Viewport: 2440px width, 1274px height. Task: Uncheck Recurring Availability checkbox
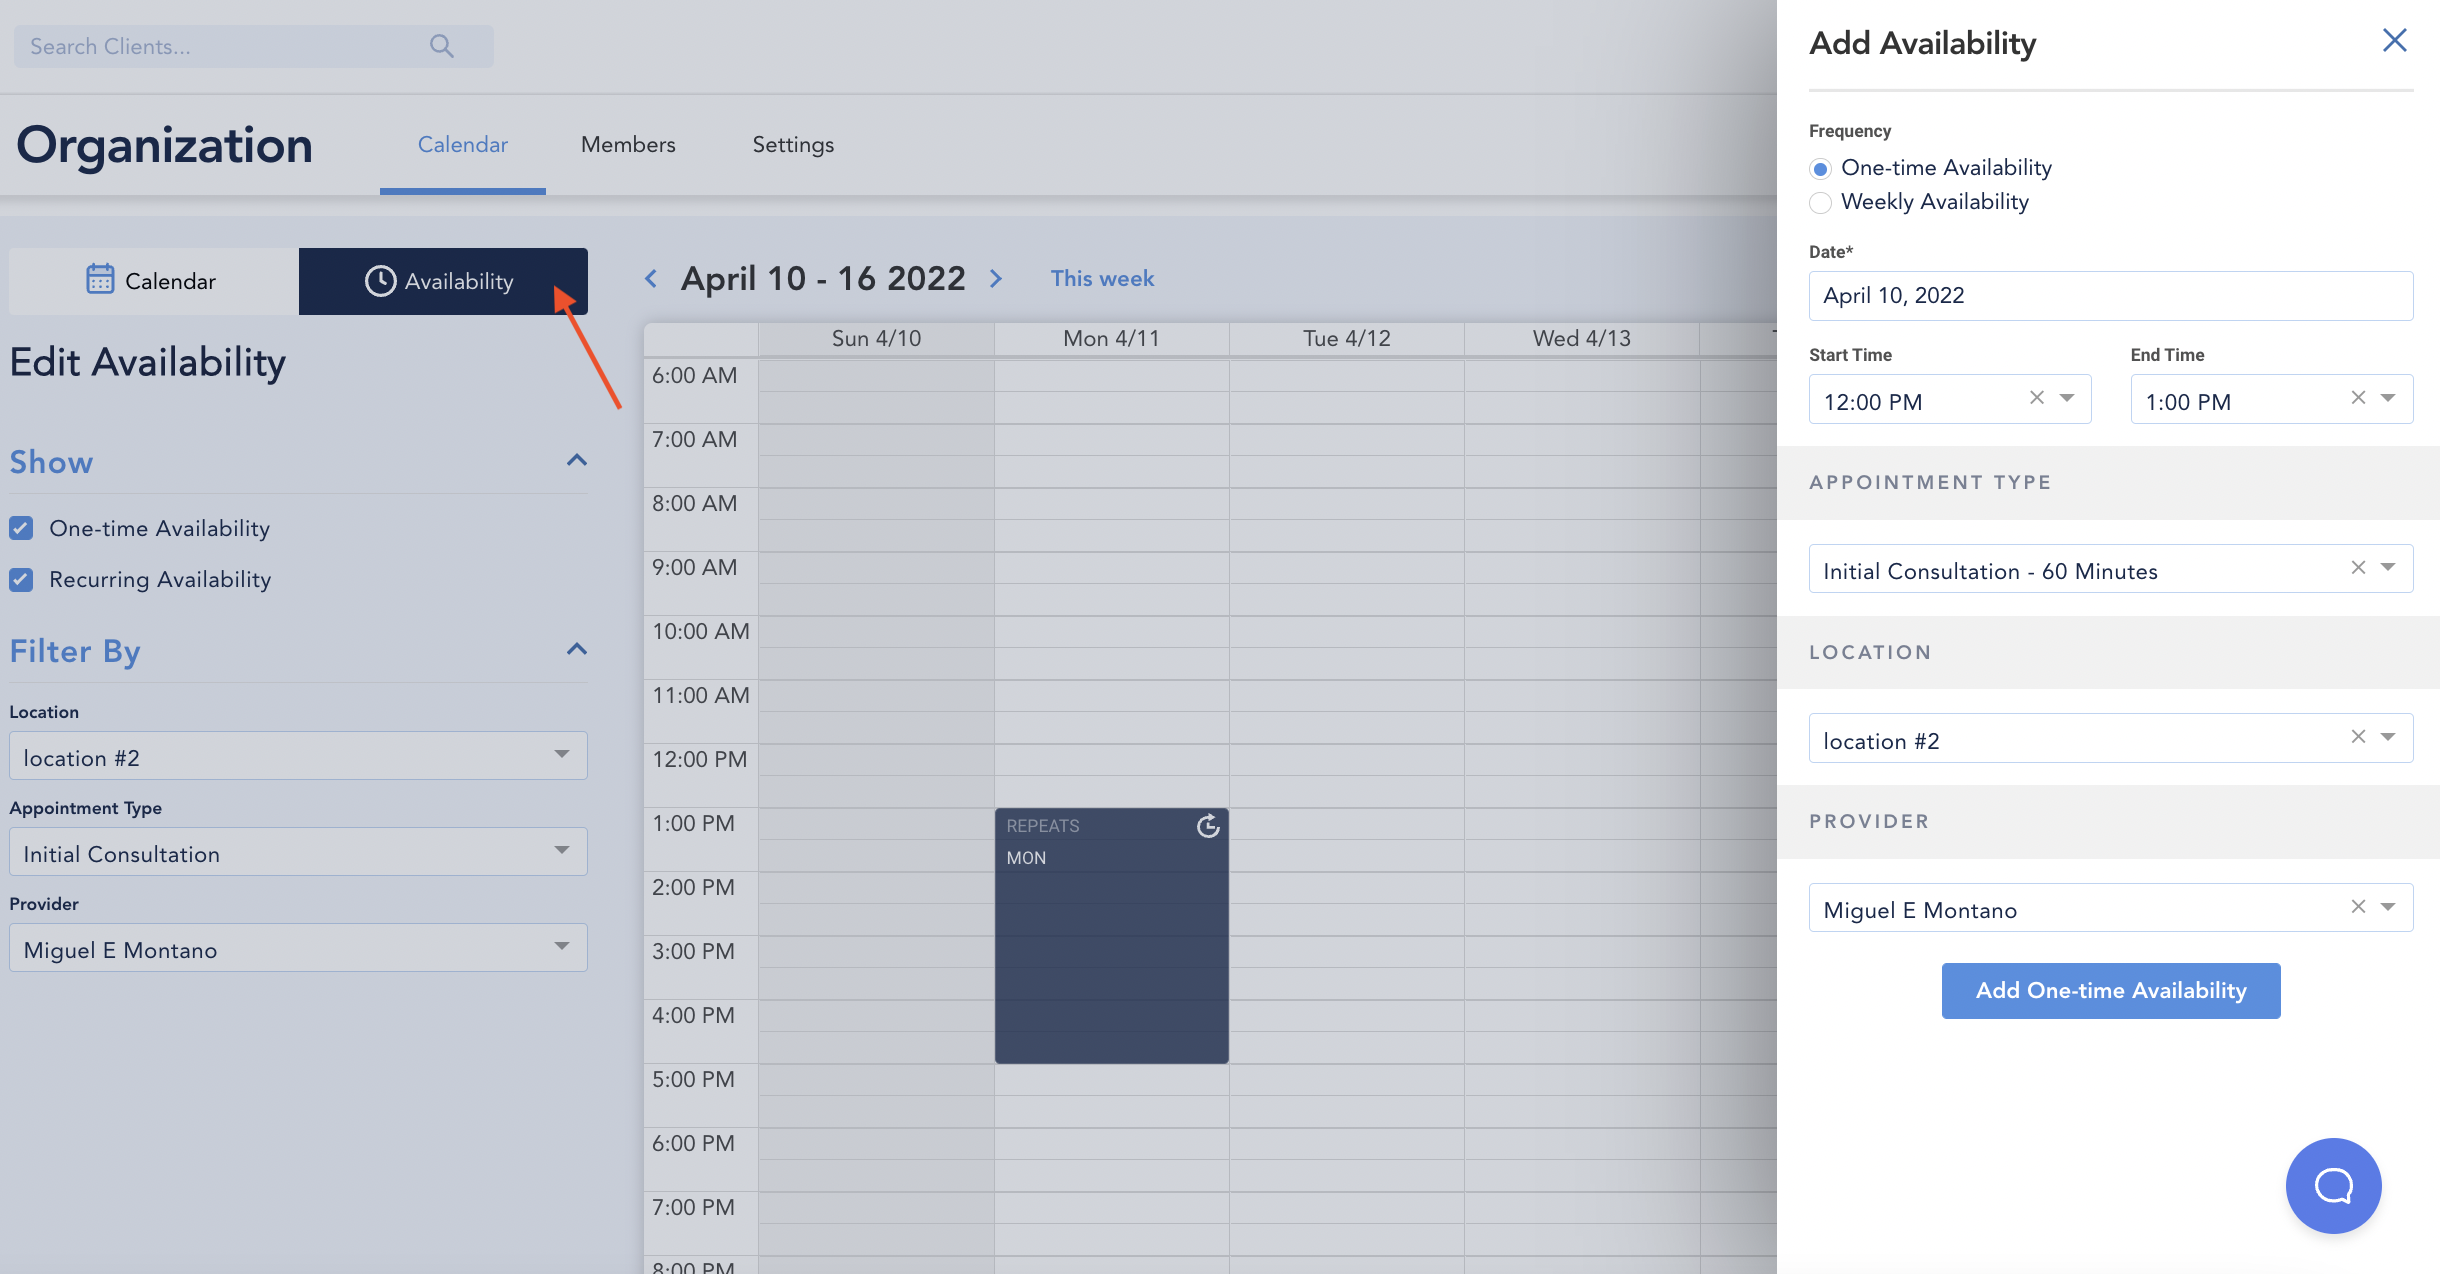coord(21,580)
